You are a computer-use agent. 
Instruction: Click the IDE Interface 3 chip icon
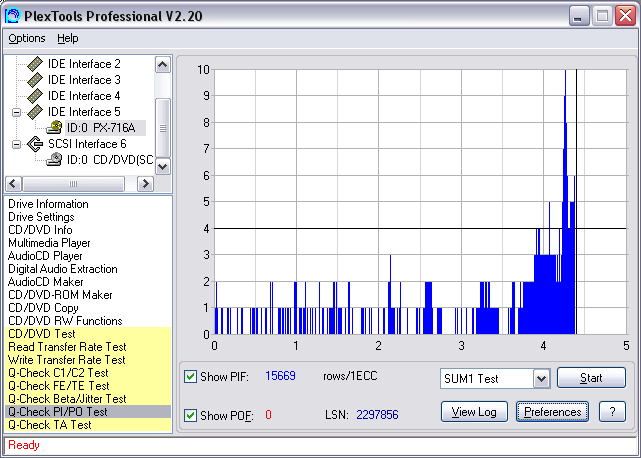point(35,80)
